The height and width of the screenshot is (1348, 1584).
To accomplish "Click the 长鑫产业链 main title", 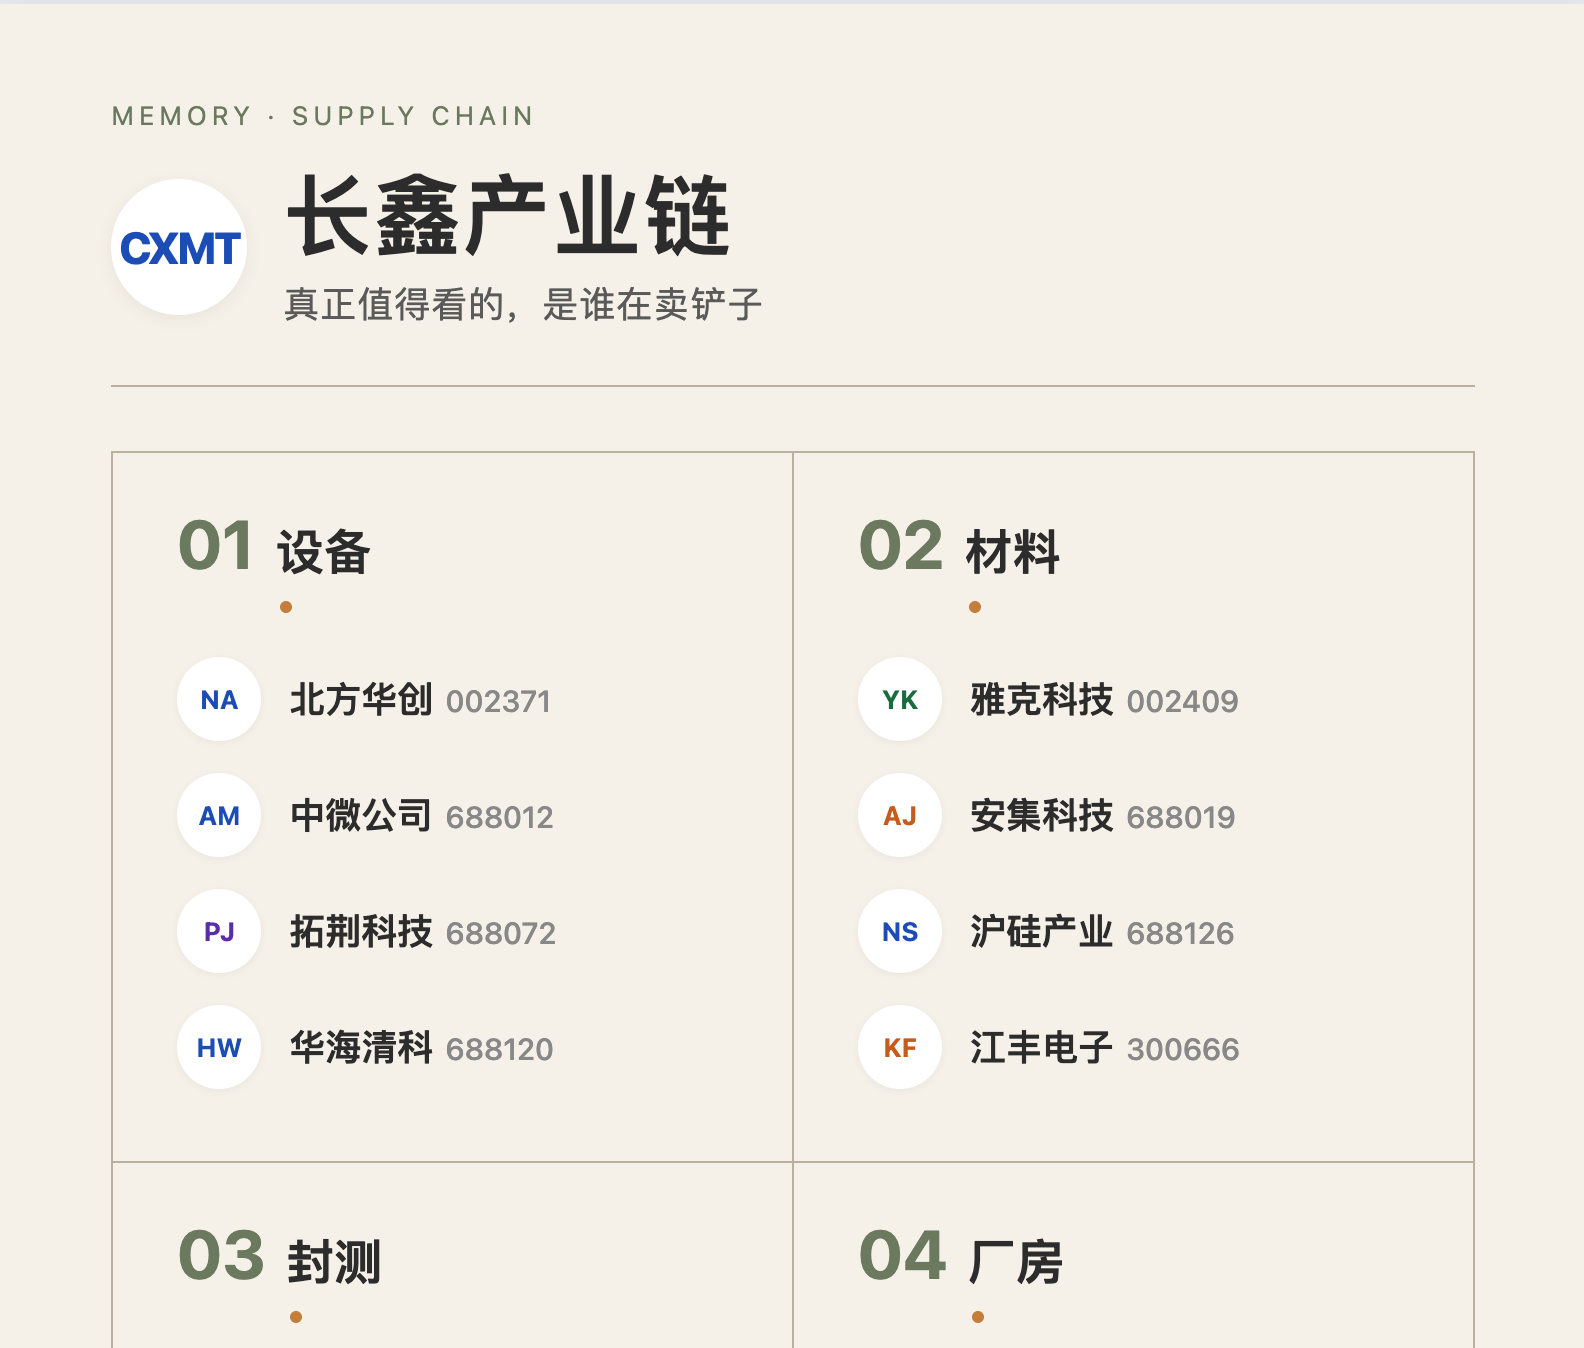I will (x=509, y=216).
